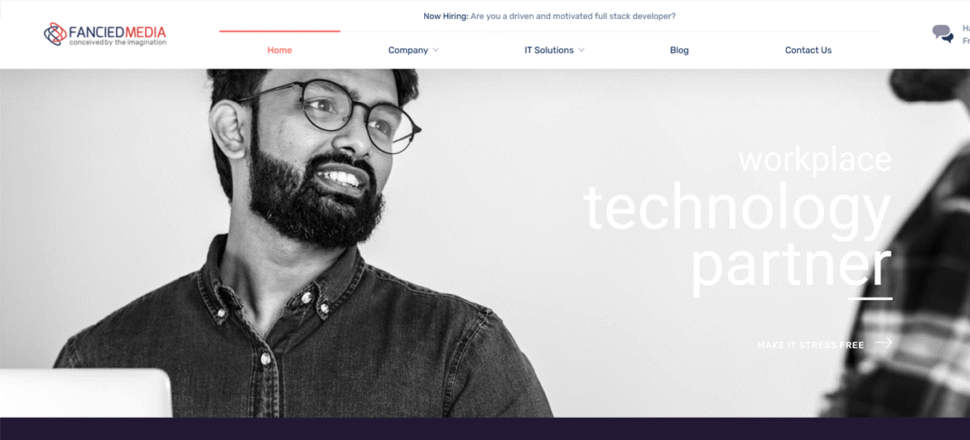Click the Fancied Media knot logo emblem
Image resolution: width=970 pixels, height=440 pixels.
pyautogui.click(x=55, y=34)
